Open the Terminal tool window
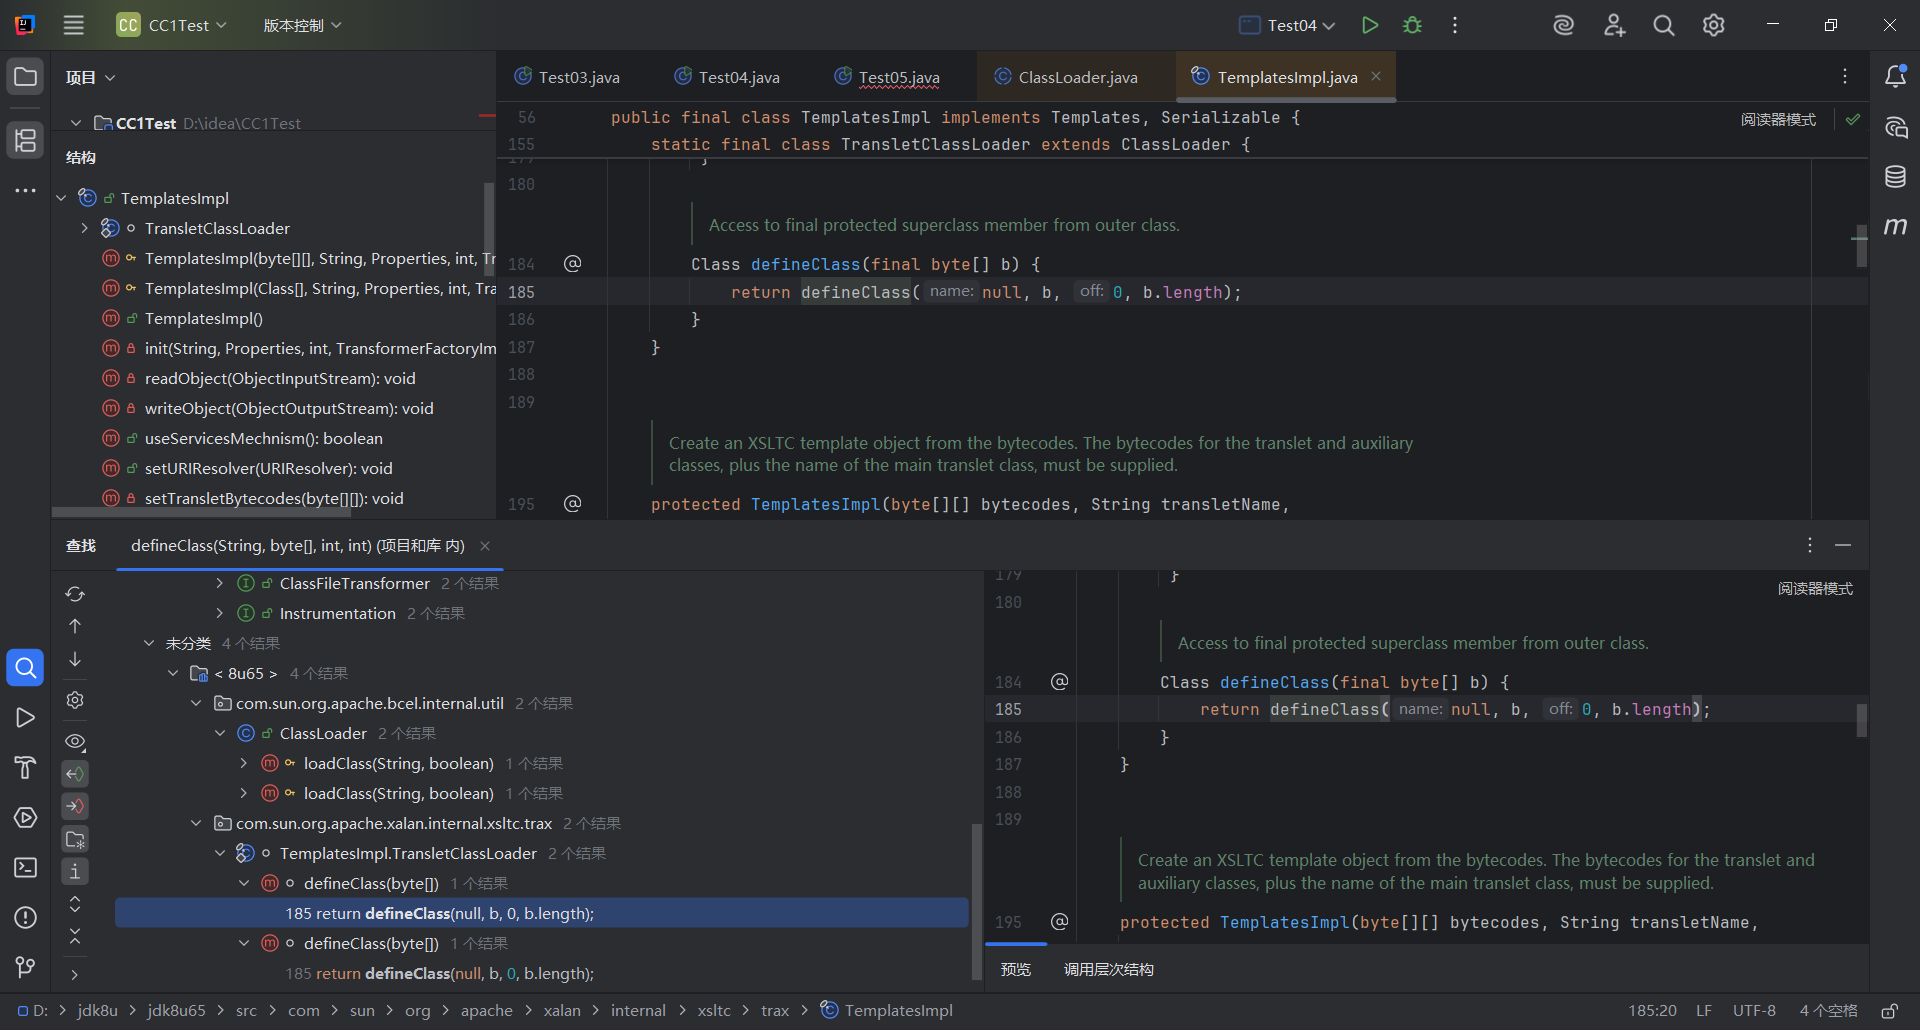This screenshot has width=1920, height=1030. 26,867
